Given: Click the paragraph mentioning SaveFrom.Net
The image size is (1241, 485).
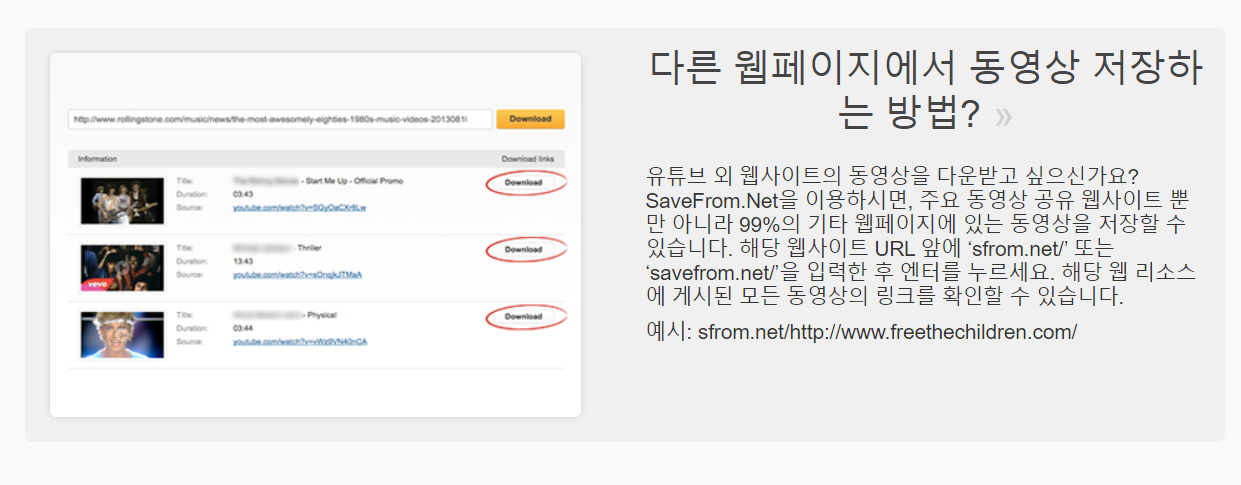Looking at the screenshot, I should pos(922,235).
